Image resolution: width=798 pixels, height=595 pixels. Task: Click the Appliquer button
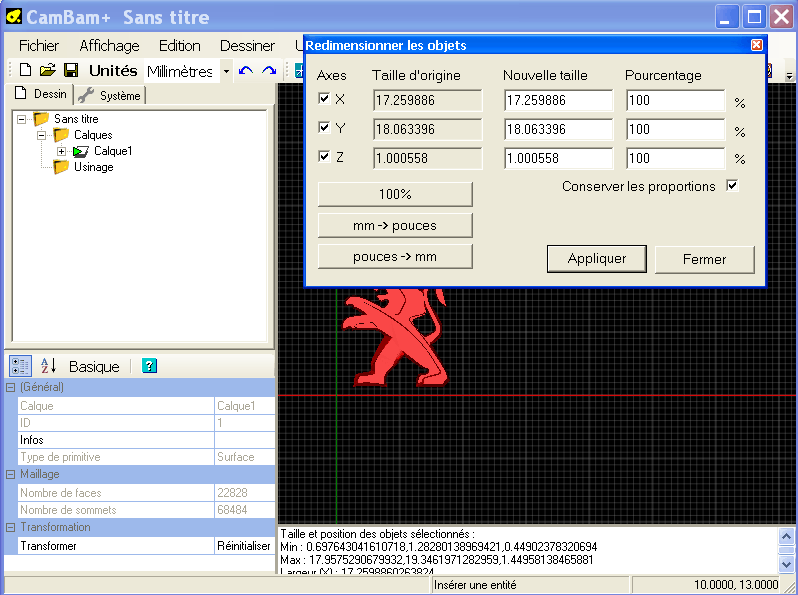pyautogui.click(x=596, y=259)
